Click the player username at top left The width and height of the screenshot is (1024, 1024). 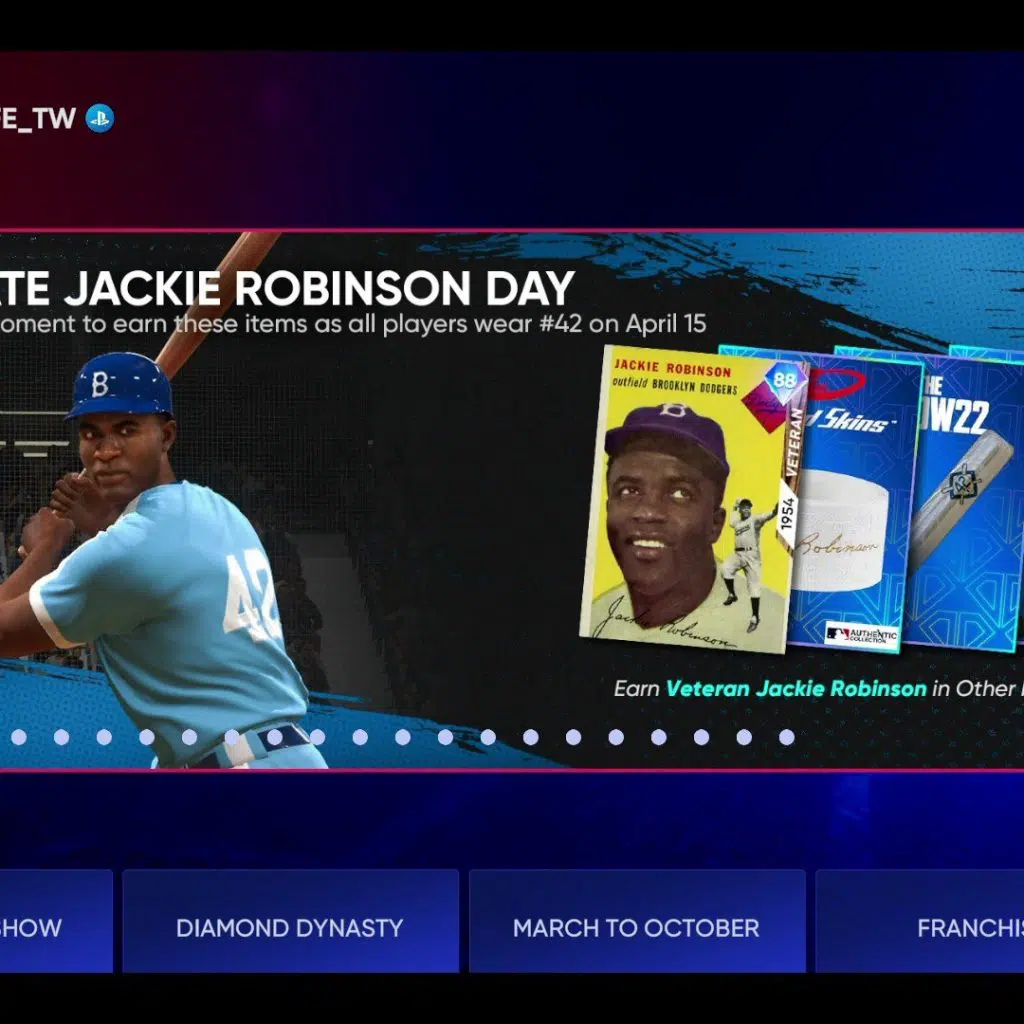(x=38, y=118)
